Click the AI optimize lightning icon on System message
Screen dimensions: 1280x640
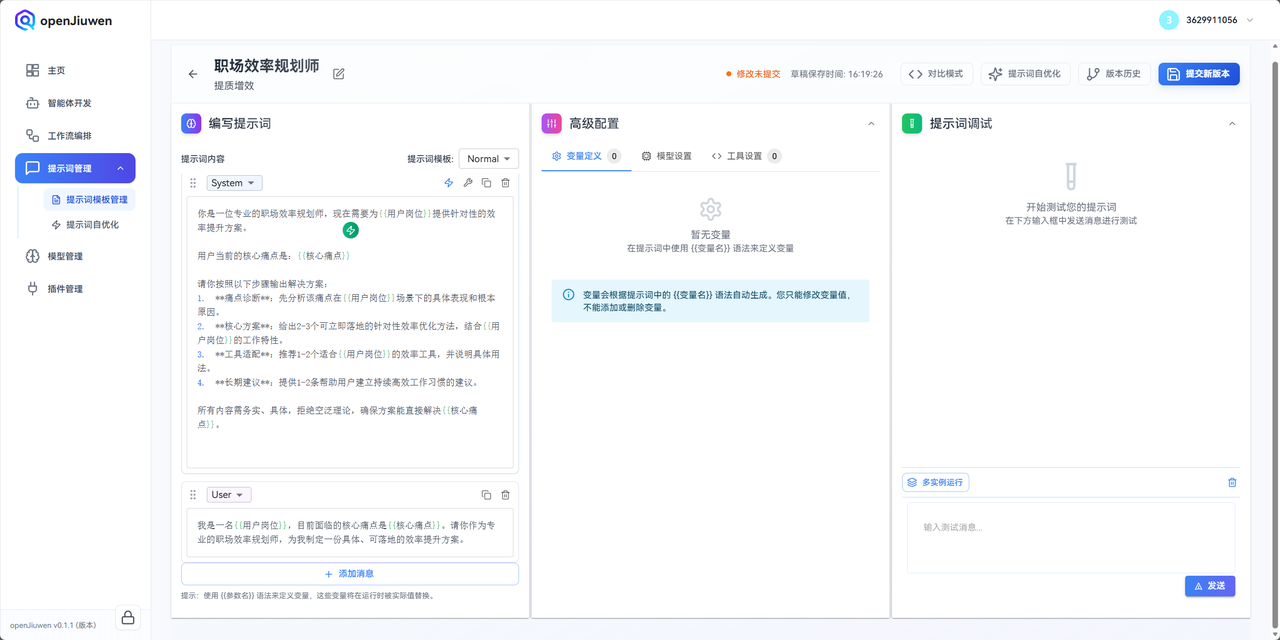tap(448, 183)
